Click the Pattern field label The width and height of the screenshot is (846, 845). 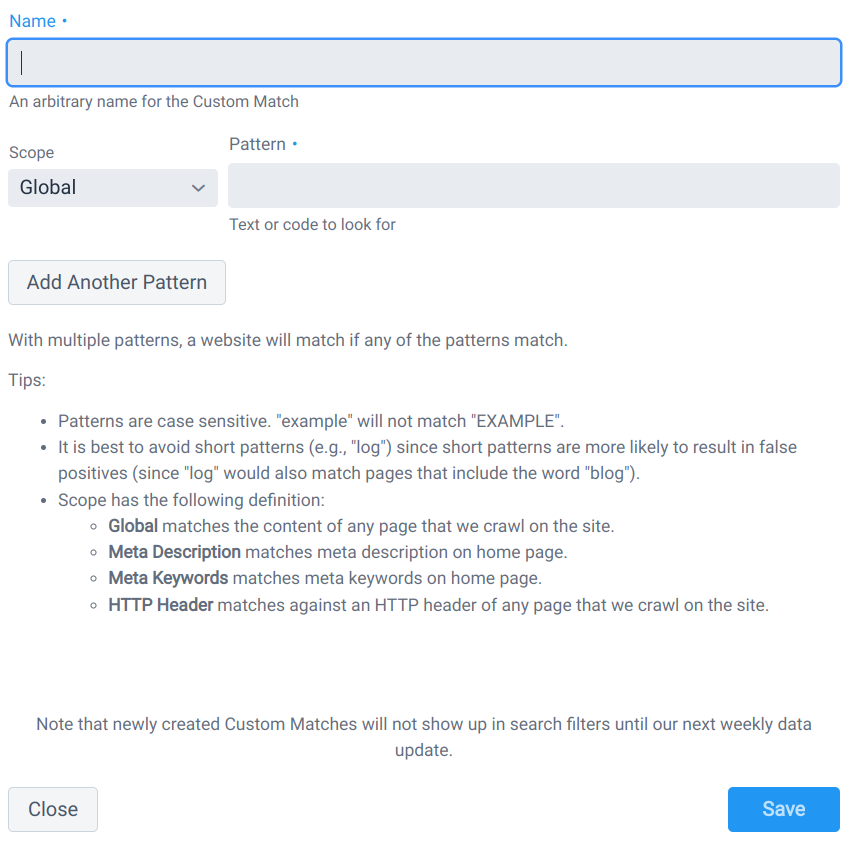(x=257, y=144)
